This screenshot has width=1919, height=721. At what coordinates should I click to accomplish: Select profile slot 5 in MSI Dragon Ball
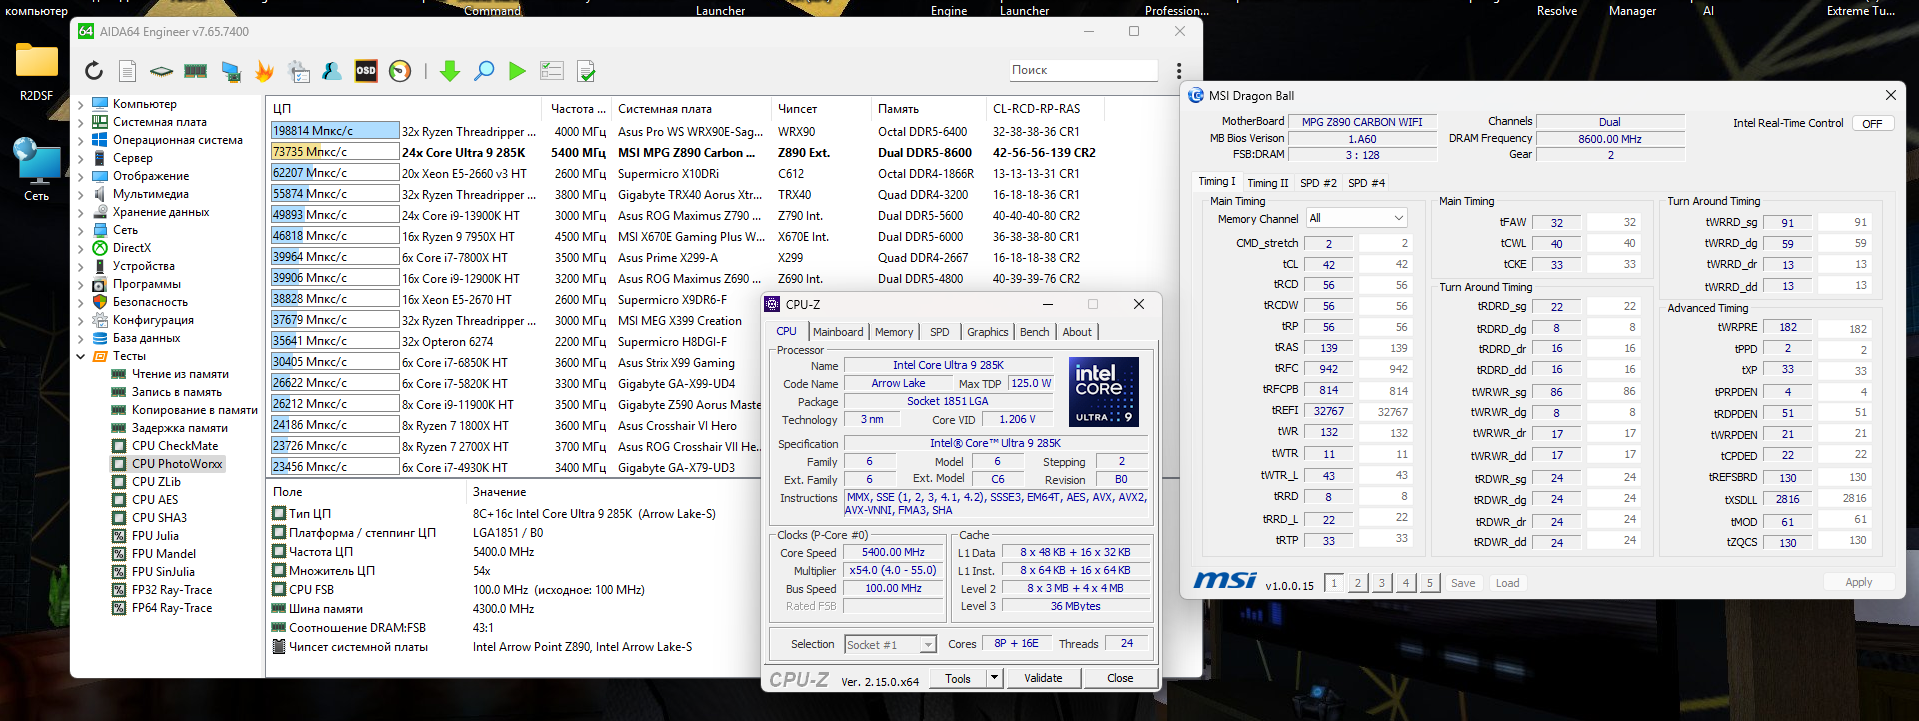pyautogui.click(x=1430, y=583)
